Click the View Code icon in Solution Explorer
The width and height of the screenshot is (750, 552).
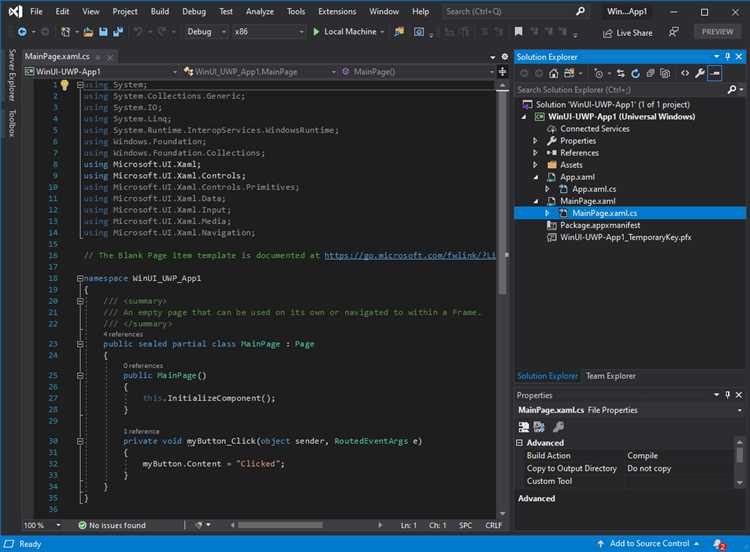tap(685, 73)
